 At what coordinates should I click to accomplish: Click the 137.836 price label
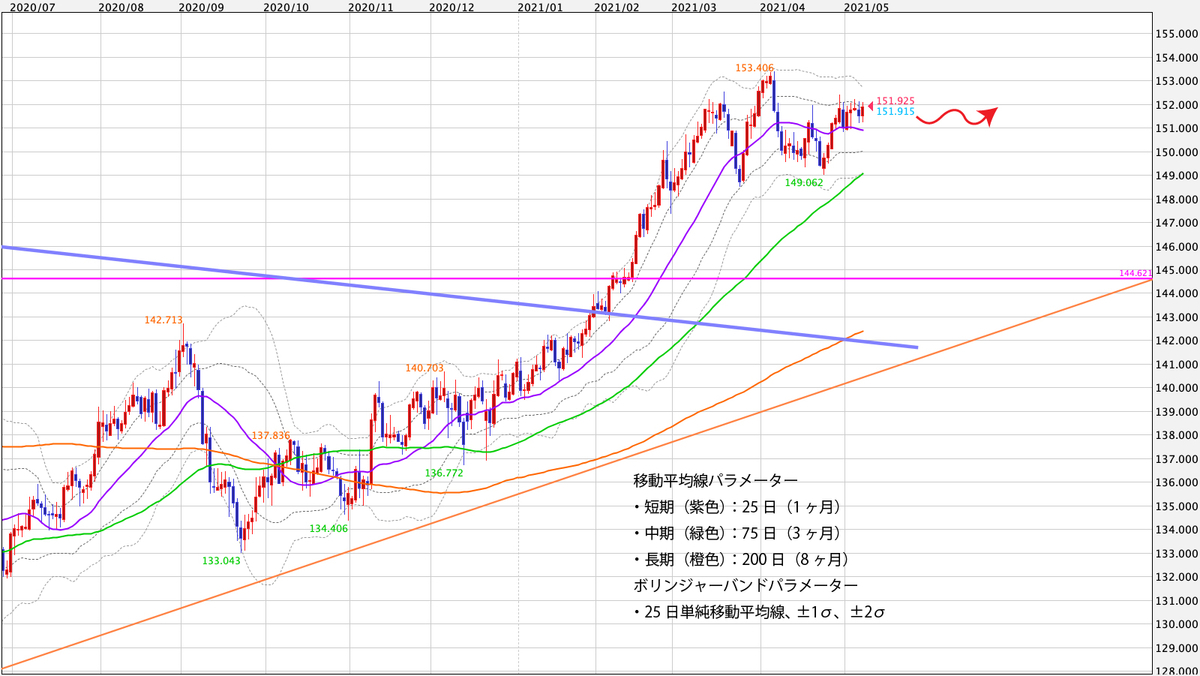coord(272,436)
